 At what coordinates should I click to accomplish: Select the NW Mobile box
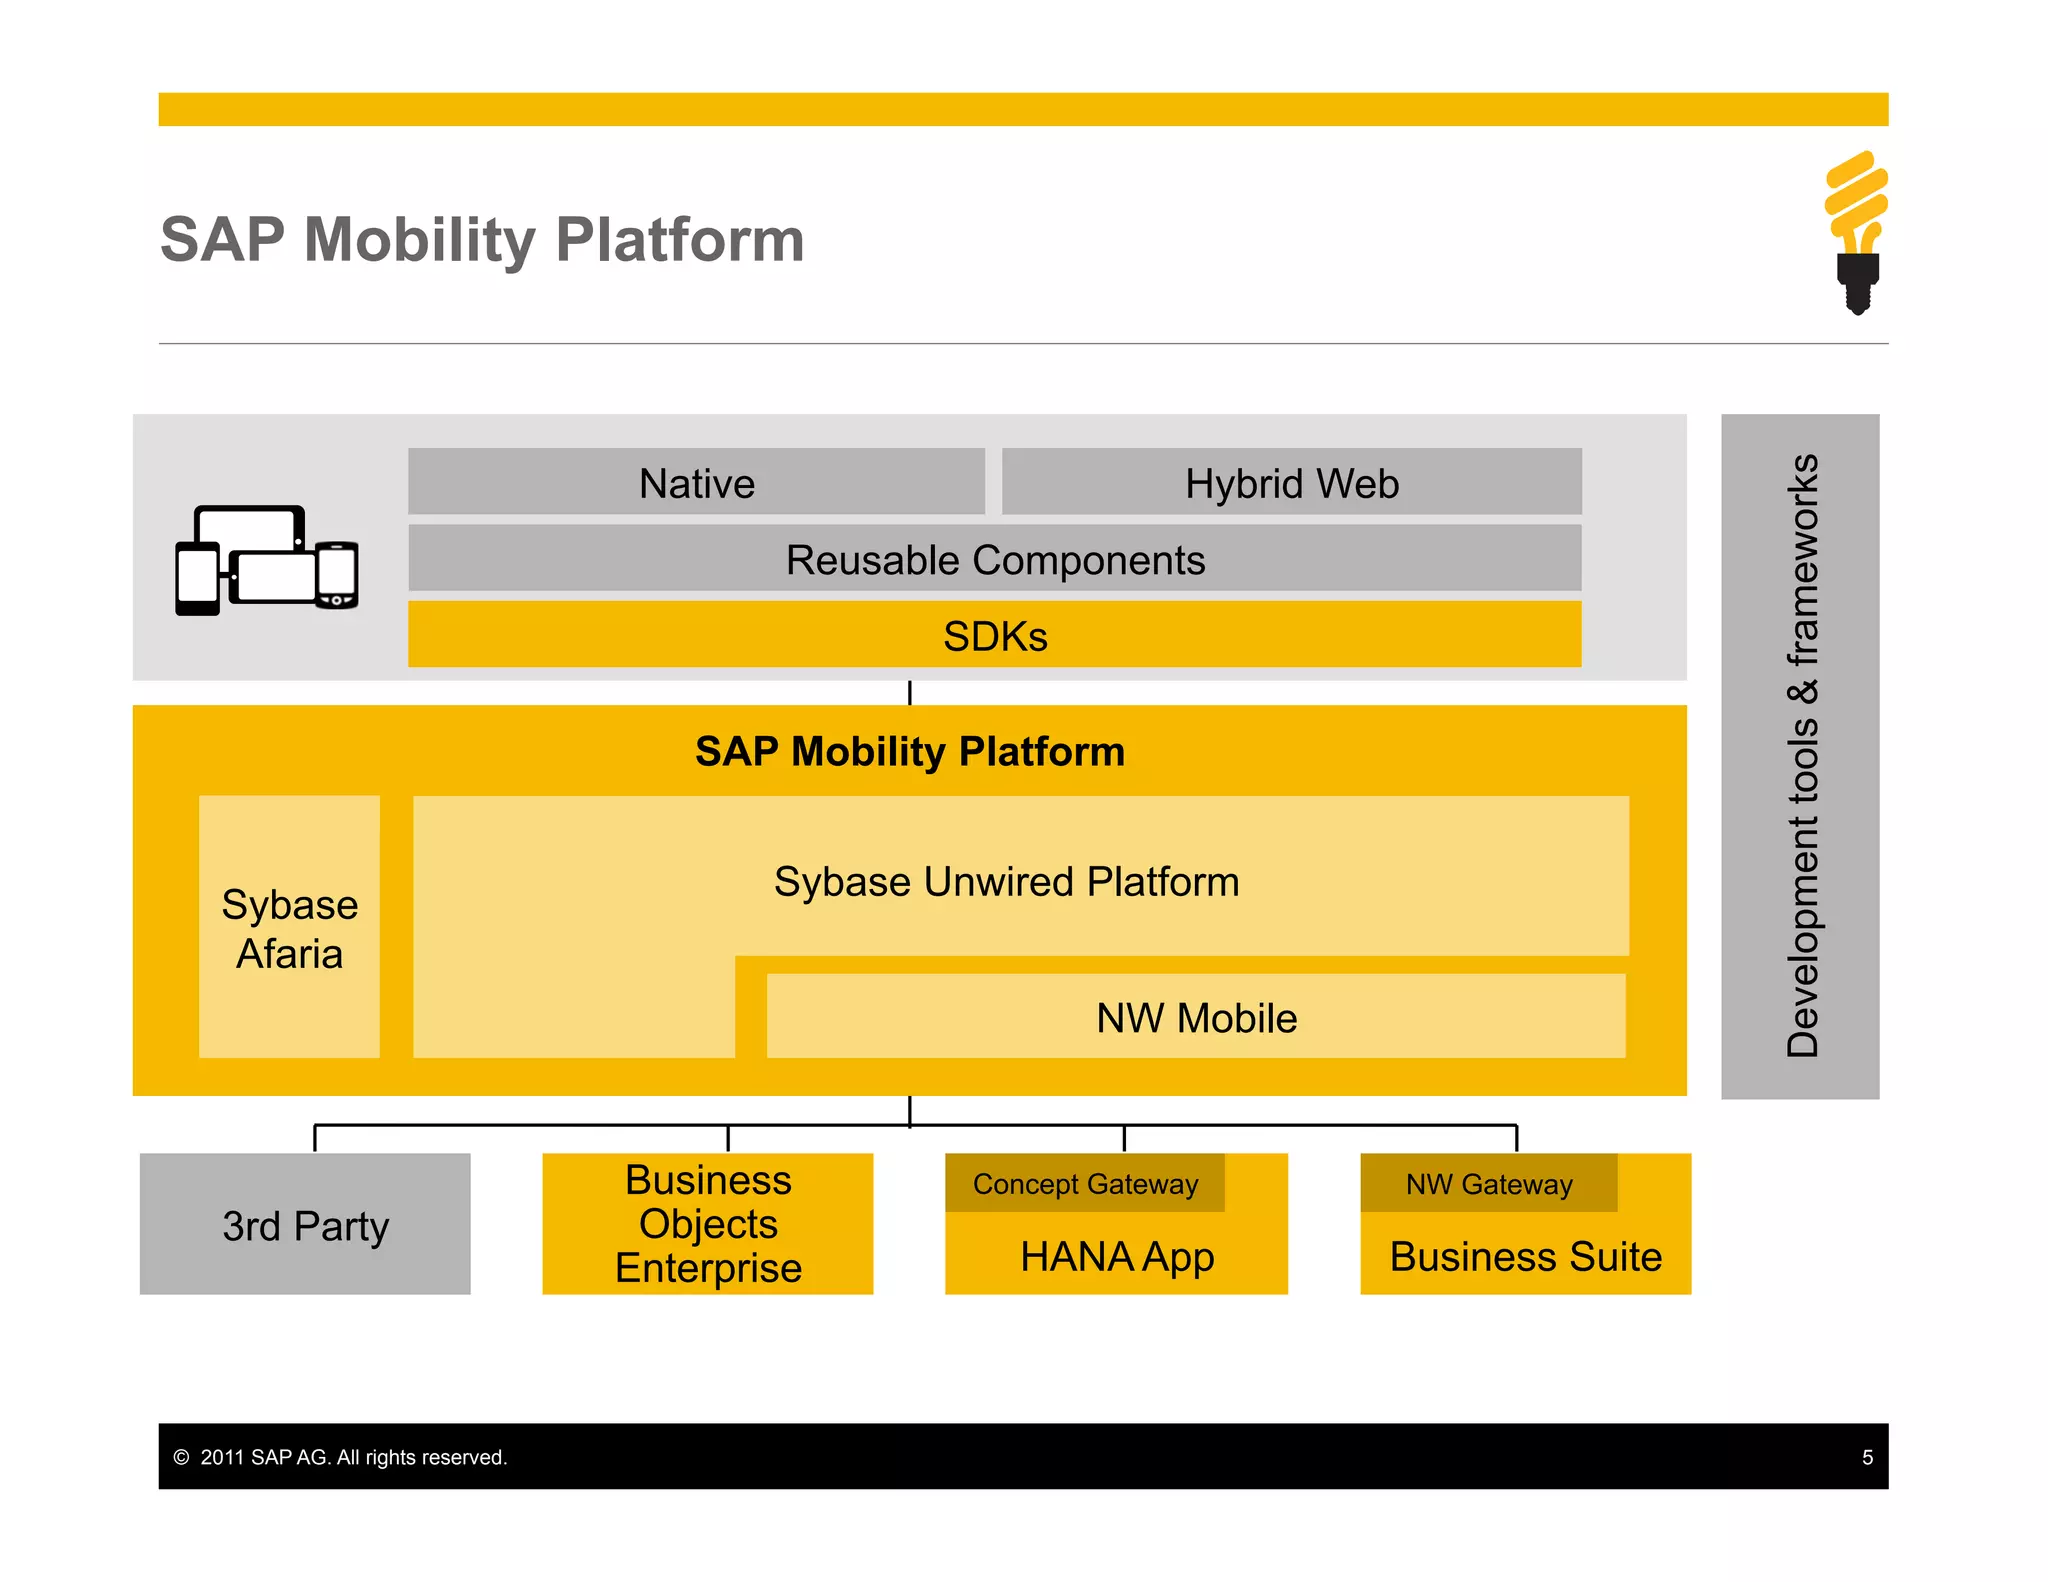pos(1196,1017)
